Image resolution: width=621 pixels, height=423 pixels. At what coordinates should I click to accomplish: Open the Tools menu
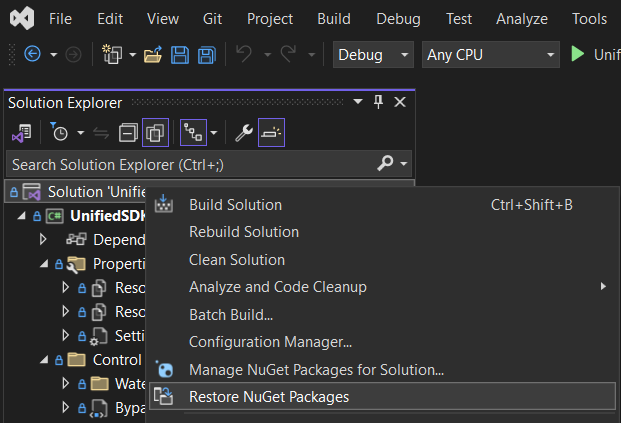[589, 19]
